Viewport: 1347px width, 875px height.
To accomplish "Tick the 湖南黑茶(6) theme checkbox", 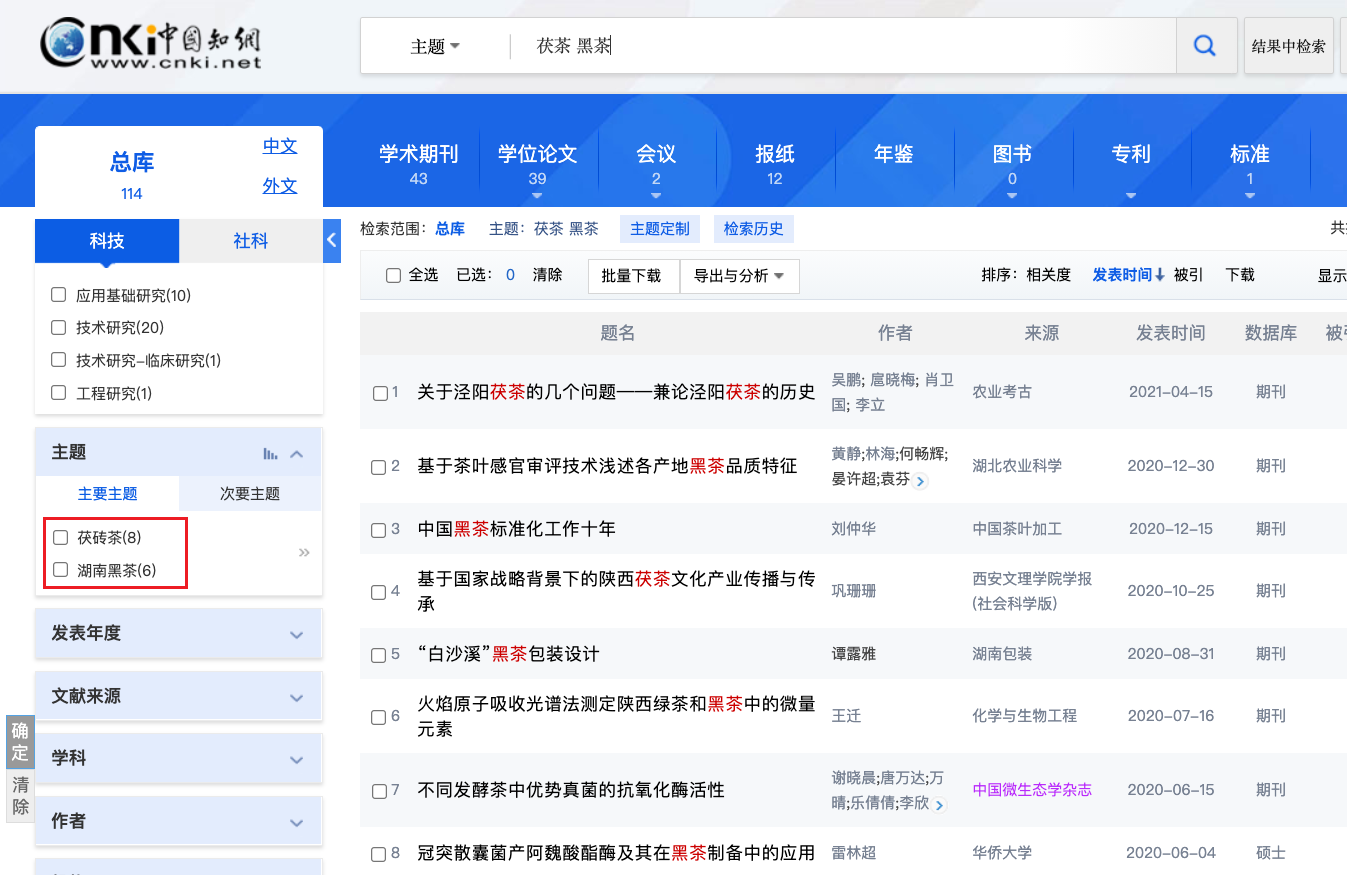I will point(60,570).
